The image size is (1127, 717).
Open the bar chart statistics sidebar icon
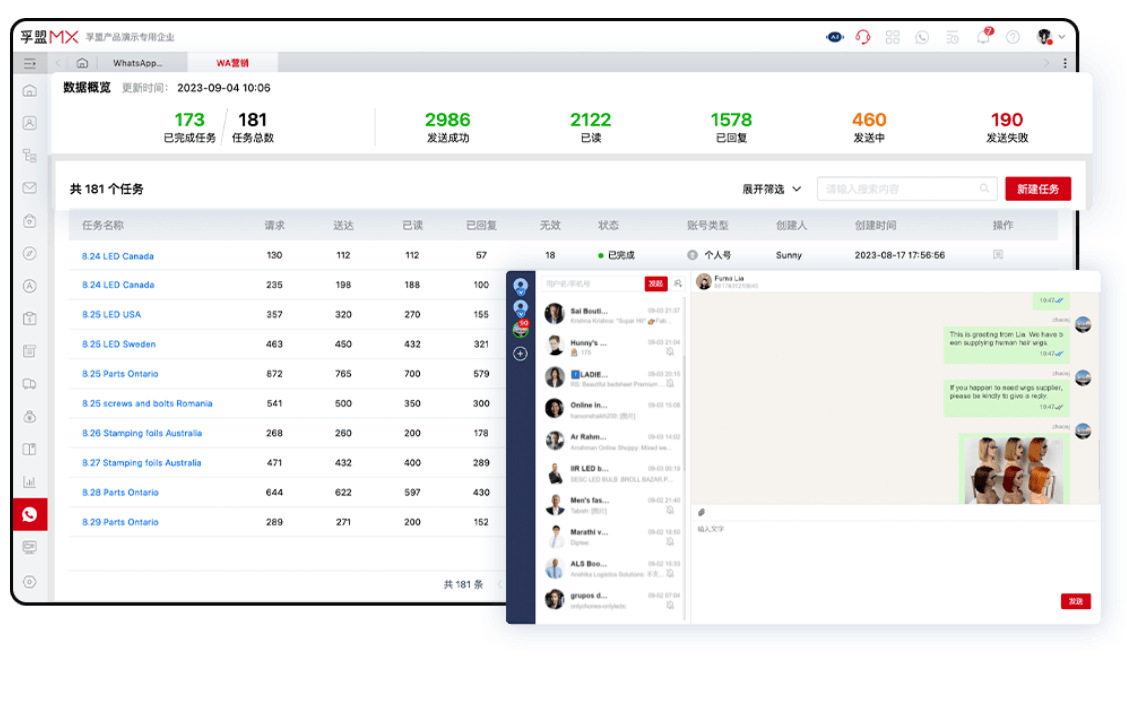tap(29, 481)
